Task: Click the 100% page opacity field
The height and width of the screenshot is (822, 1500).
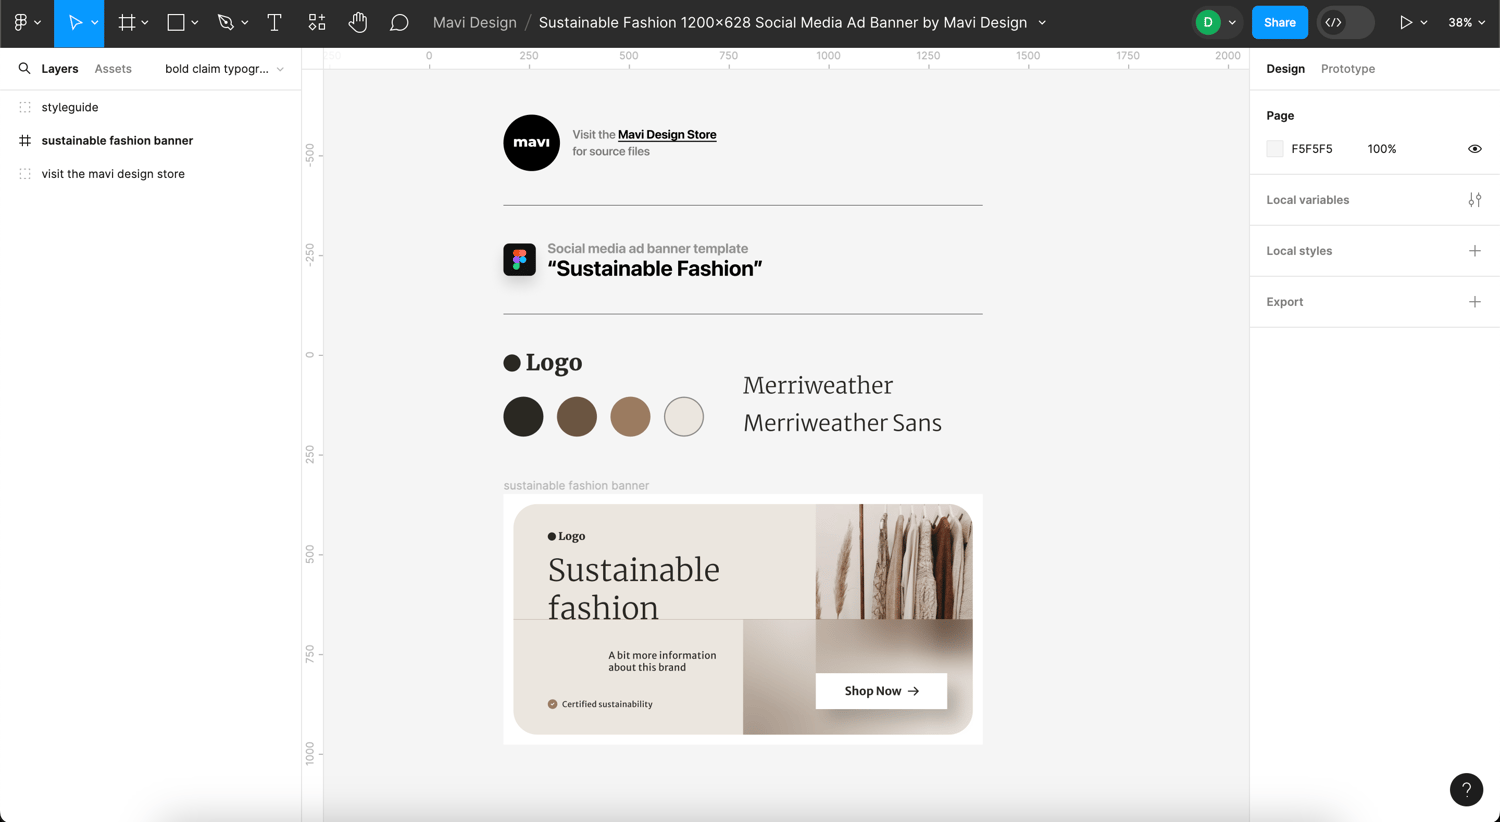Action: click(x=1382, y=149)
